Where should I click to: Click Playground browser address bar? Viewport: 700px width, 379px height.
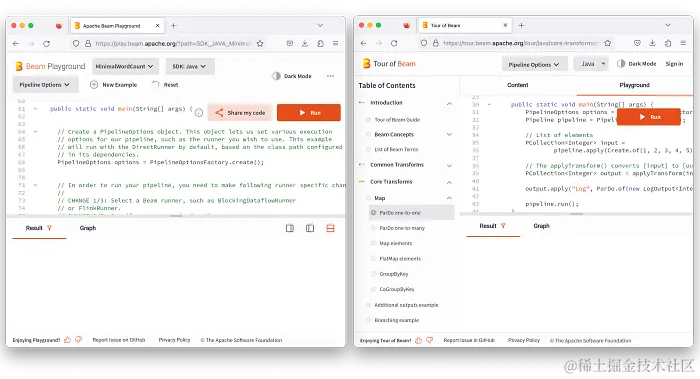tap(169, 43)
